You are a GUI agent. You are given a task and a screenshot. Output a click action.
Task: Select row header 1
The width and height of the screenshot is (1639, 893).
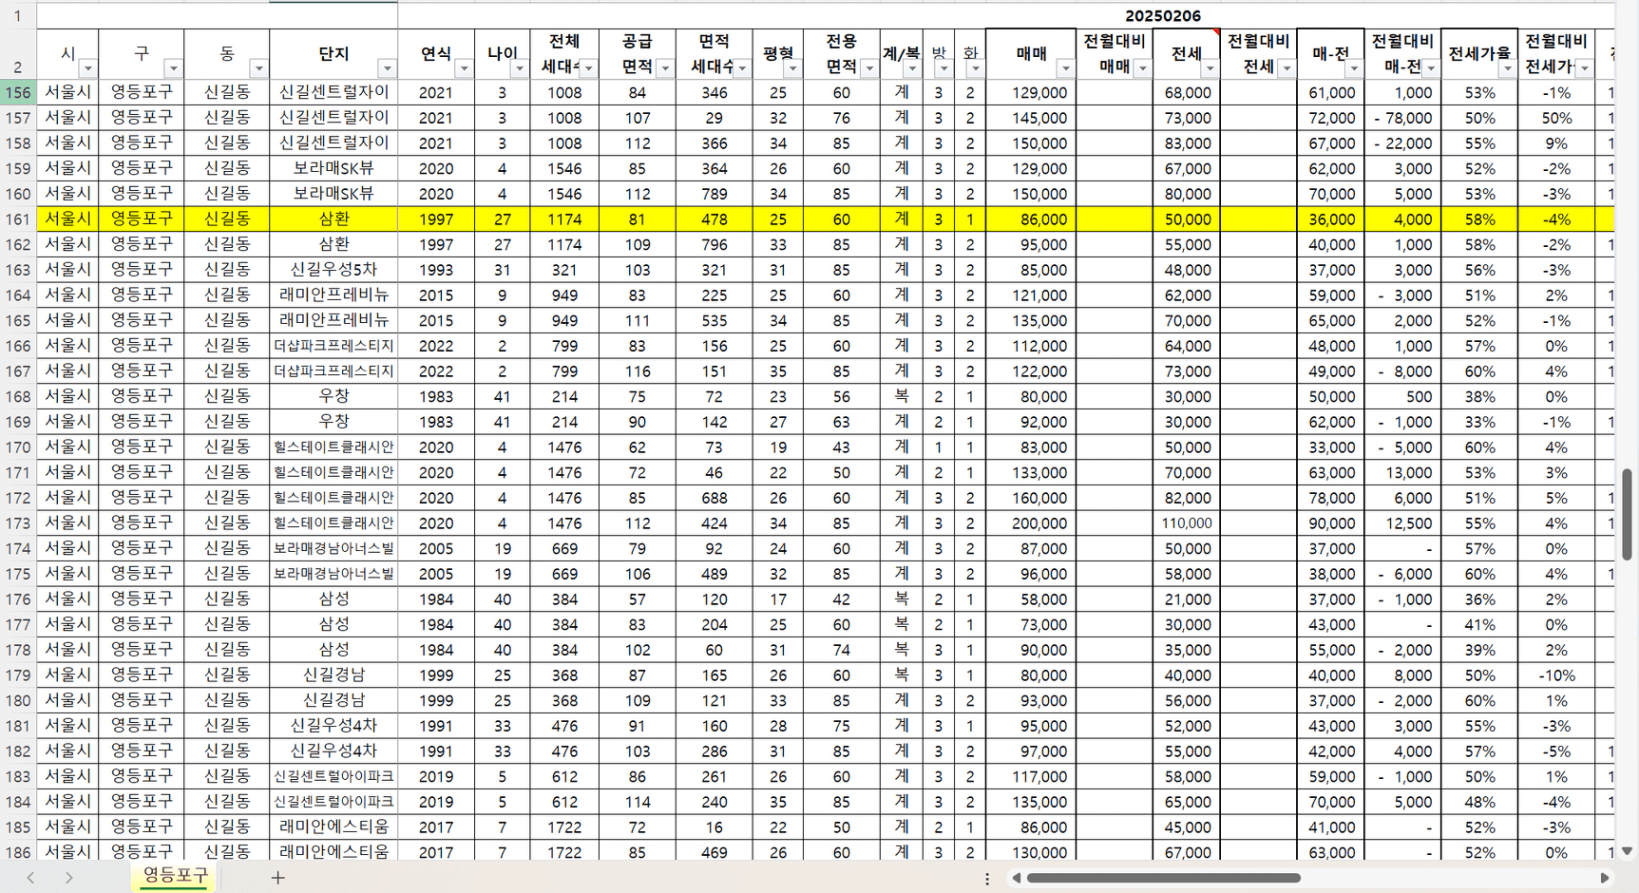pyautogui.click(x=18, y=16)
